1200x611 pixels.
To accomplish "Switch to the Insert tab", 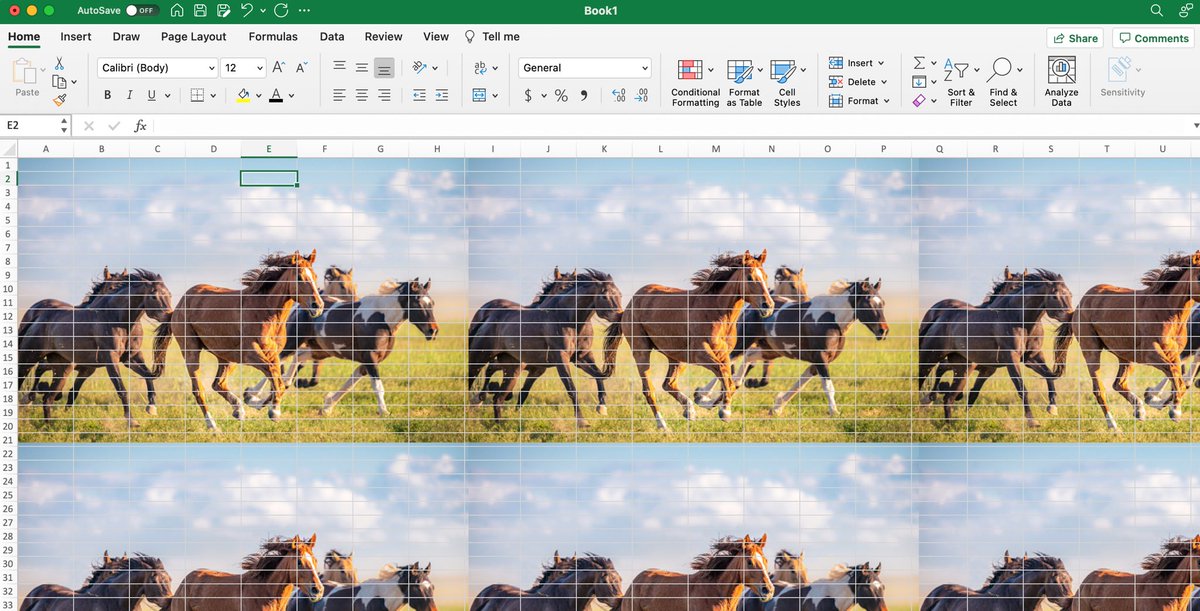I will [x=76, y=36].
